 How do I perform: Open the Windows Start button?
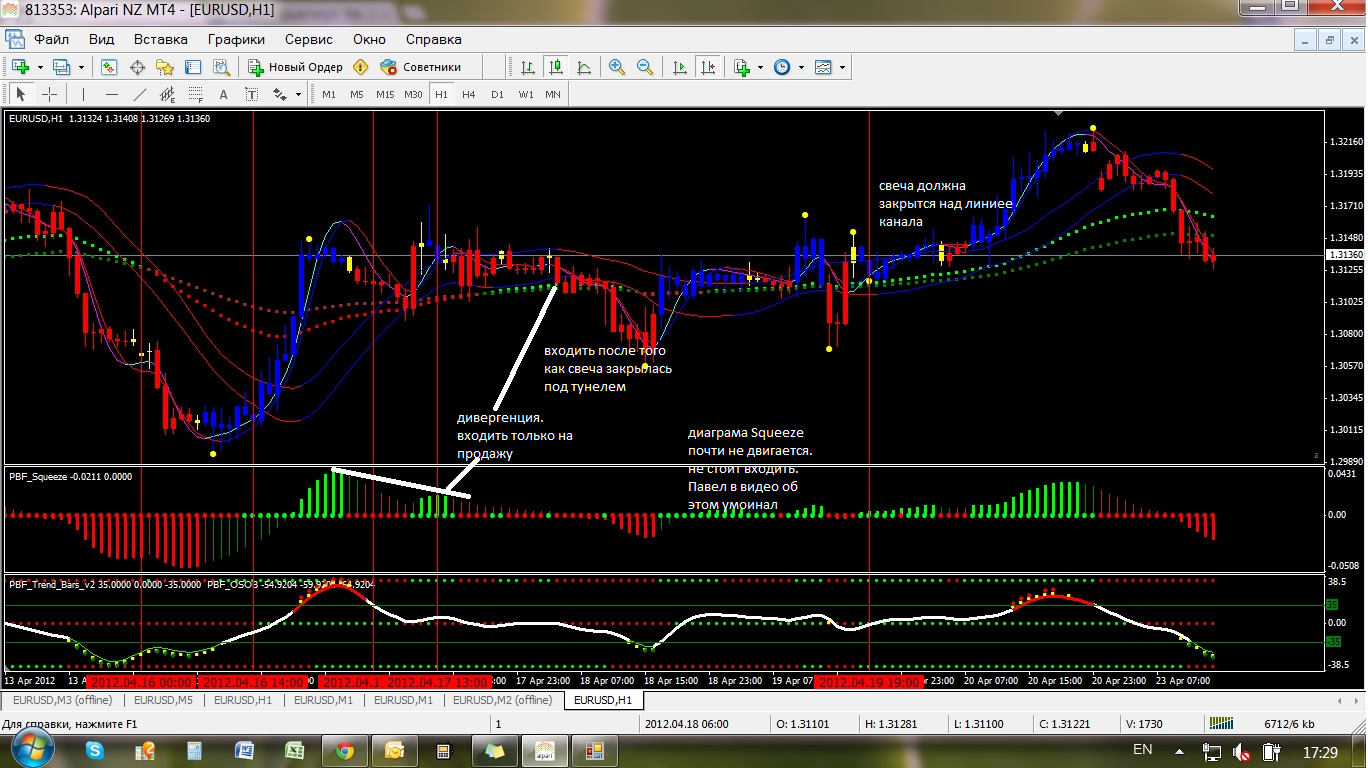click(31, 749)
